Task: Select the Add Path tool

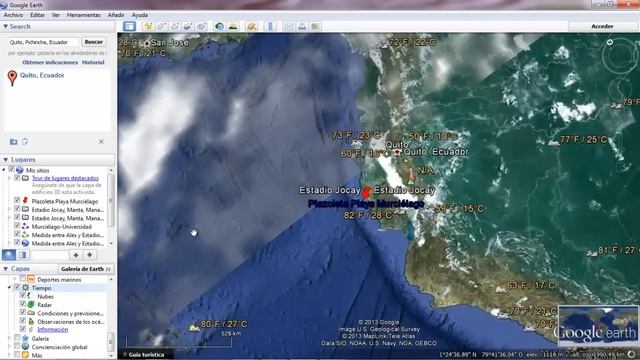Action: point(175,26)
